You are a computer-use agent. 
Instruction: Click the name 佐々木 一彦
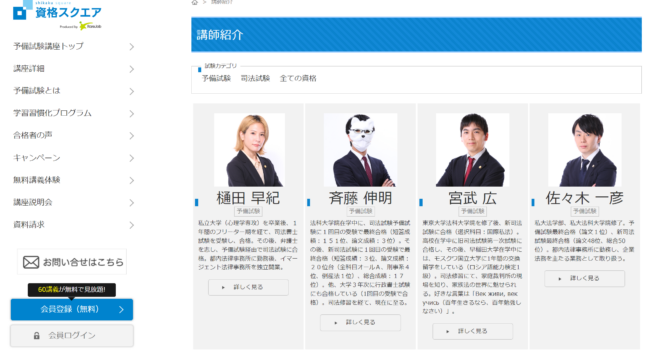click(x=585, y=198)
